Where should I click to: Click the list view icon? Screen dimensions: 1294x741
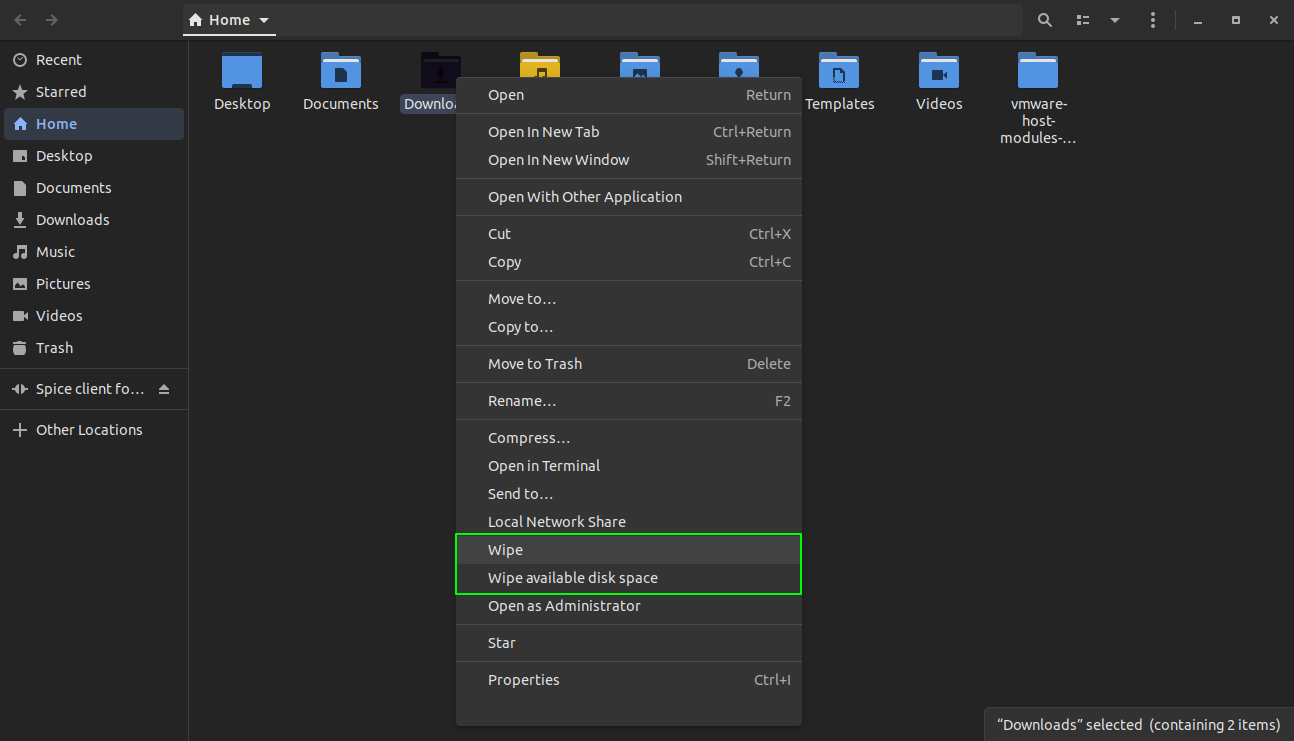click(1082, 19)
